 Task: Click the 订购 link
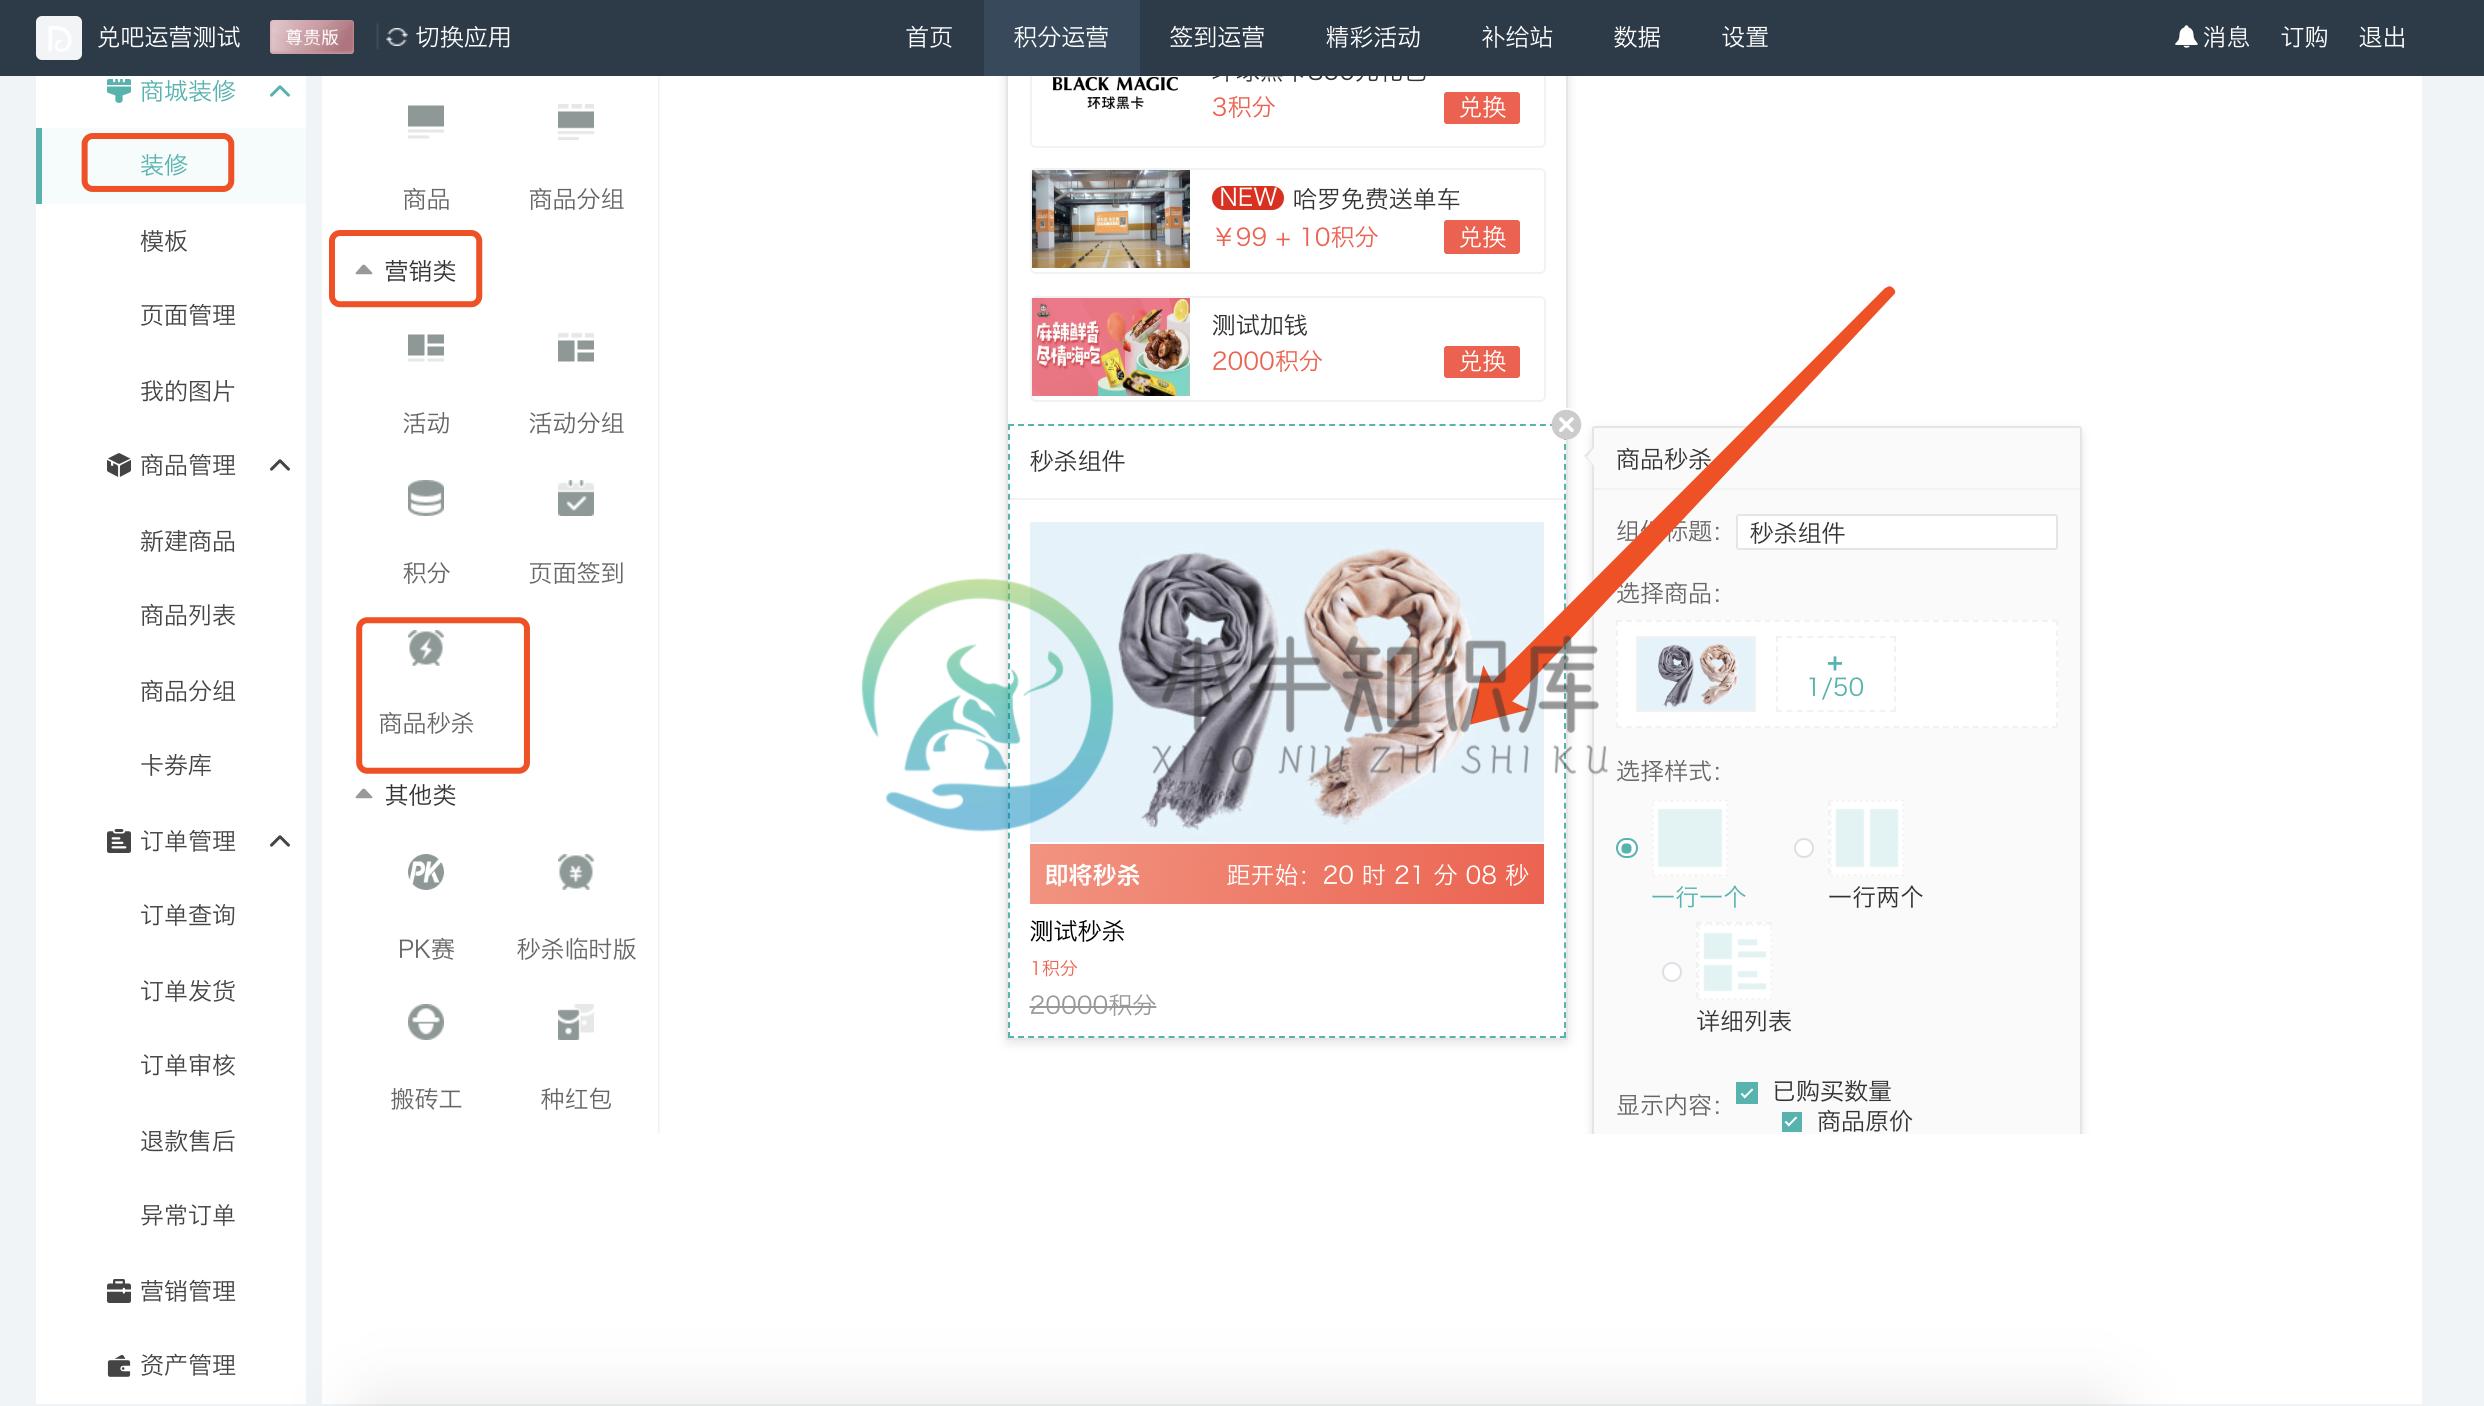[2304, 37]
